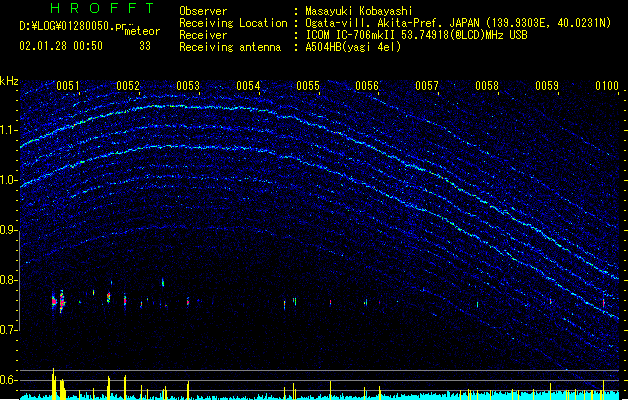Viewport: 629px width, 400px height.
Task: Click the 0052 time marker
Action: coord(128,86)
